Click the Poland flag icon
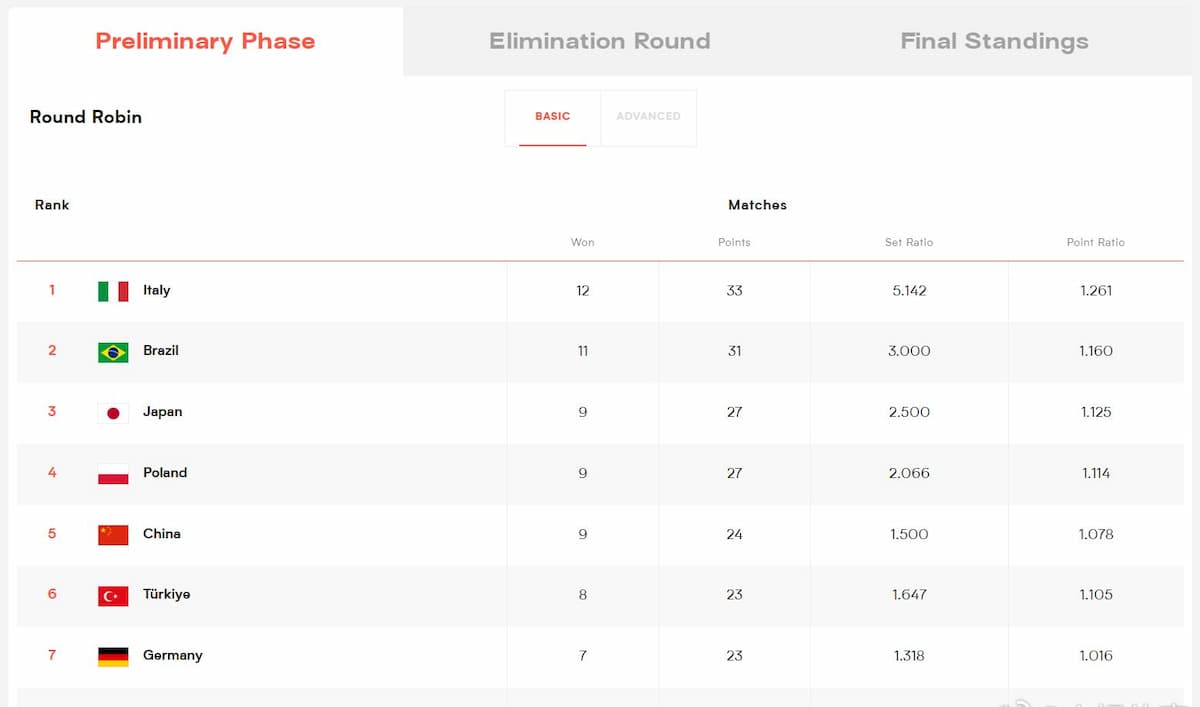Screen dimensions: 1200x707 [x=113, y=474]
